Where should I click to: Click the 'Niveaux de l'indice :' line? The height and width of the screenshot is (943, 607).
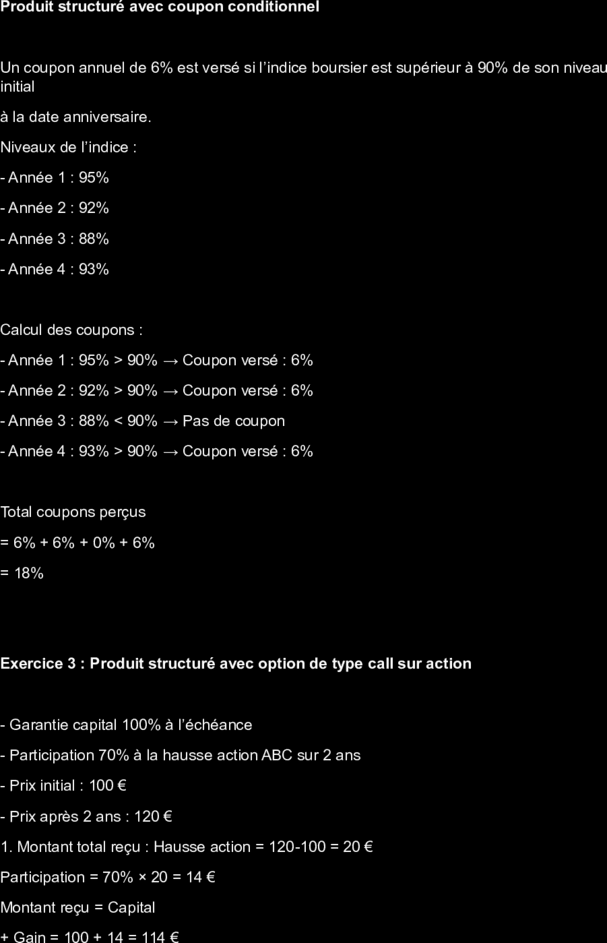(69, 147)
